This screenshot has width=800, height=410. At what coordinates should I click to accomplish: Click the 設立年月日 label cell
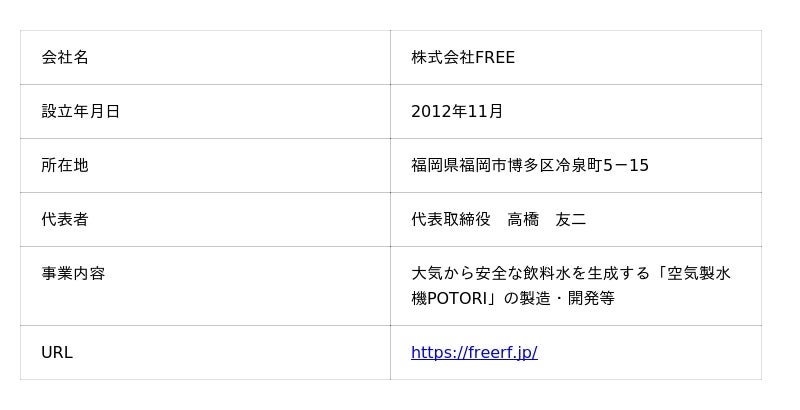pyautogui.click(x=81, y=112)
